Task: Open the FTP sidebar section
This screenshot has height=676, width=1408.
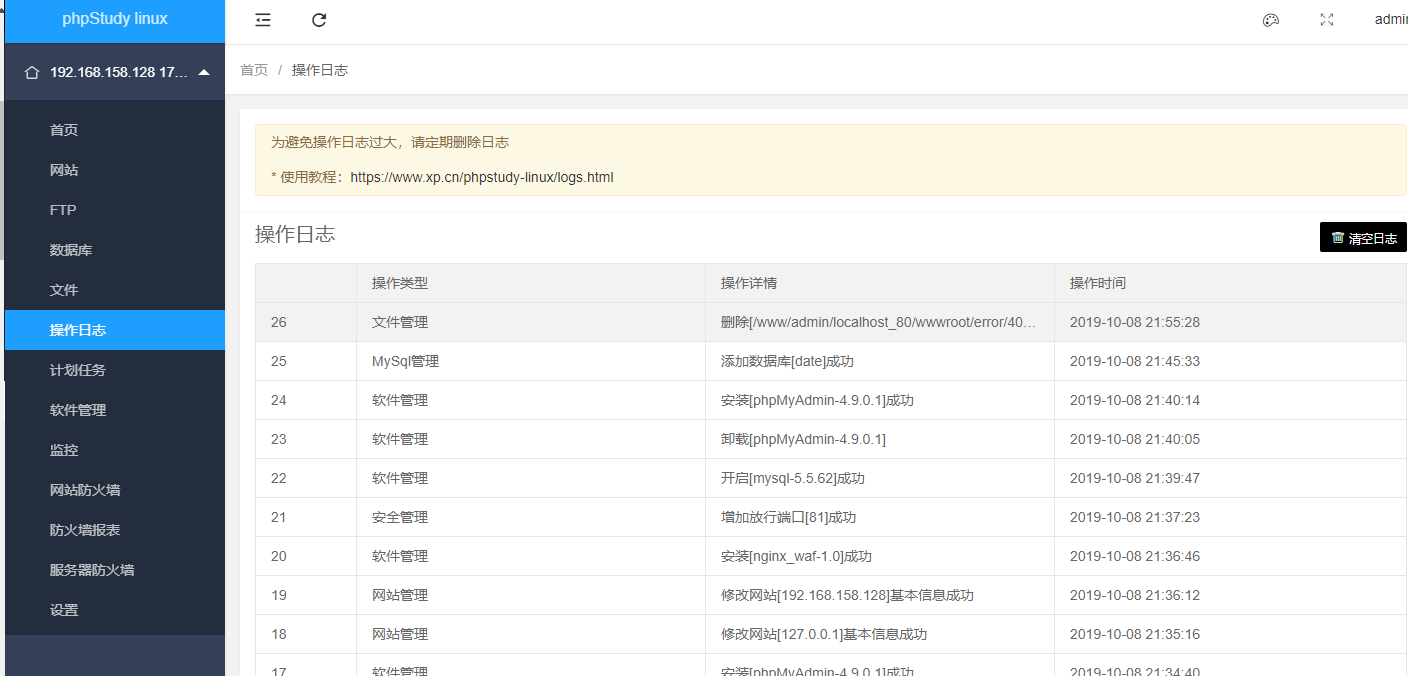Action: (x=63, y=210)
